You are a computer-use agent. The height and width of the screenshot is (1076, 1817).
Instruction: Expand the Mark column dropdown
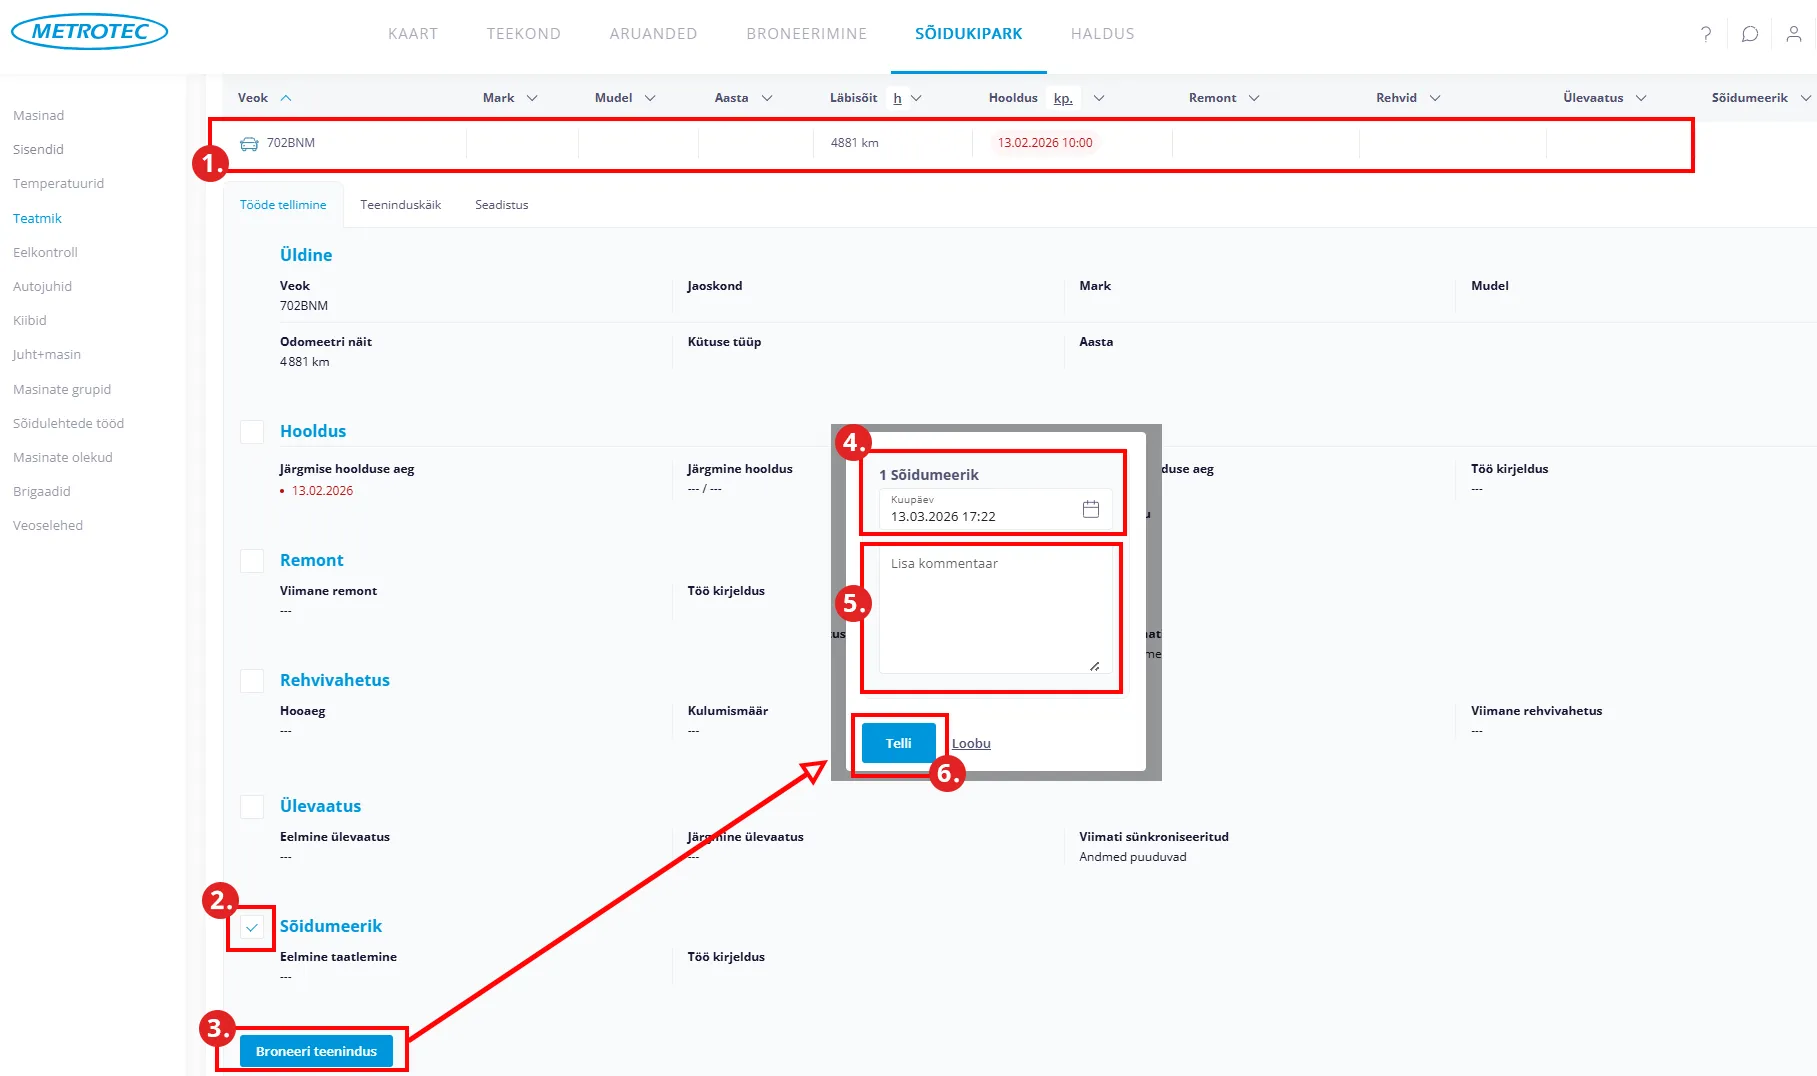click(532, 98)
